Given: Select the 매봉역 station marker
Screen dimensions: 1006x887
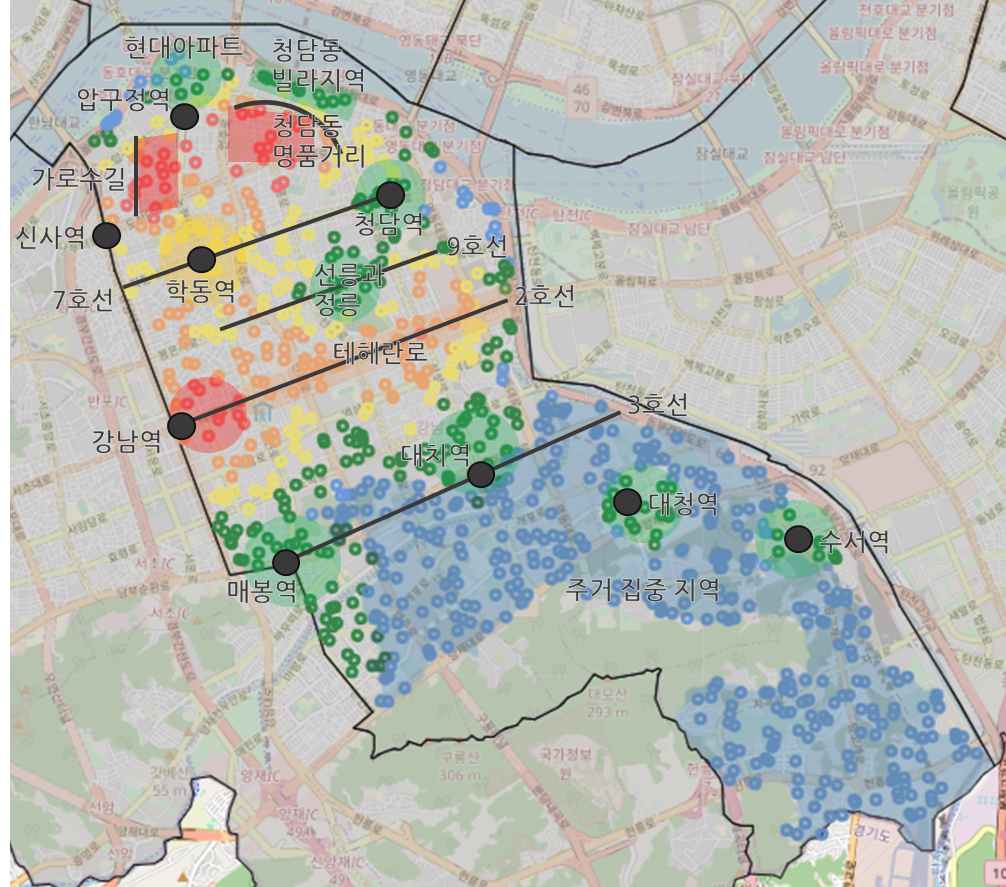Looking at the screenshot, I should pyautogui.click(x=288, y=562).
